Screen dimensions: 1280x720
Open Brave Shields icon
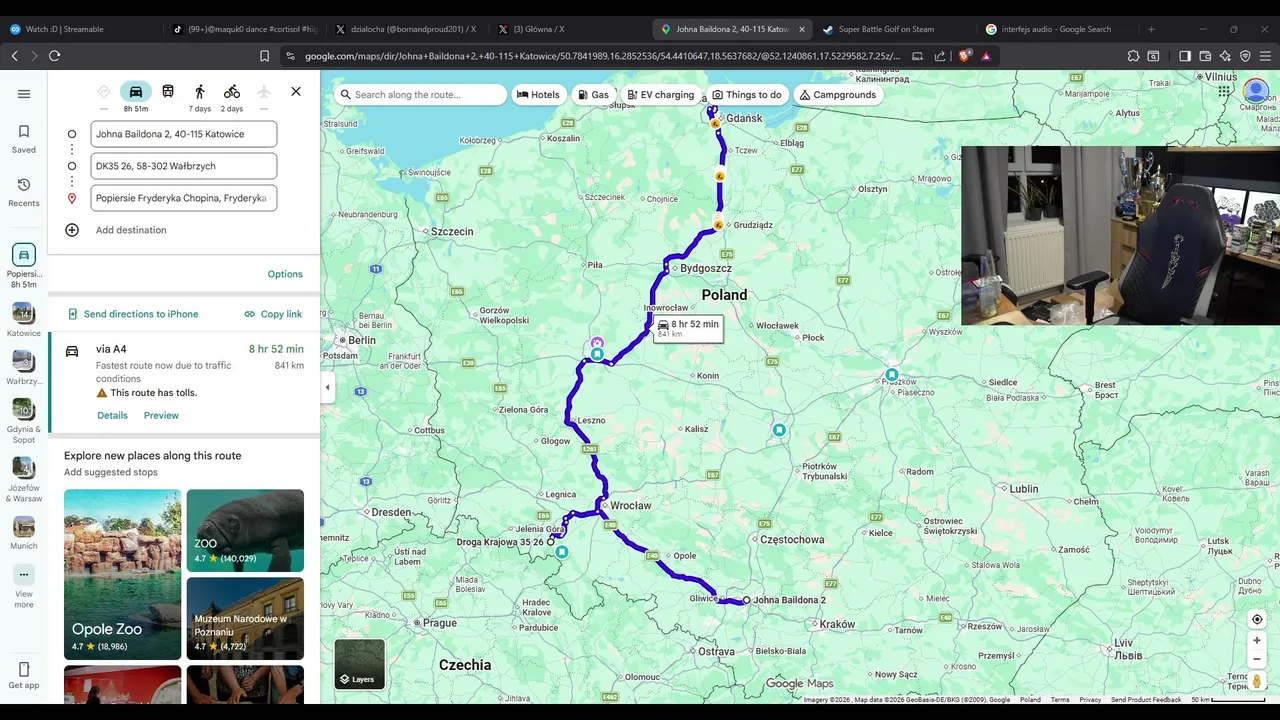(x=965, y=56)
